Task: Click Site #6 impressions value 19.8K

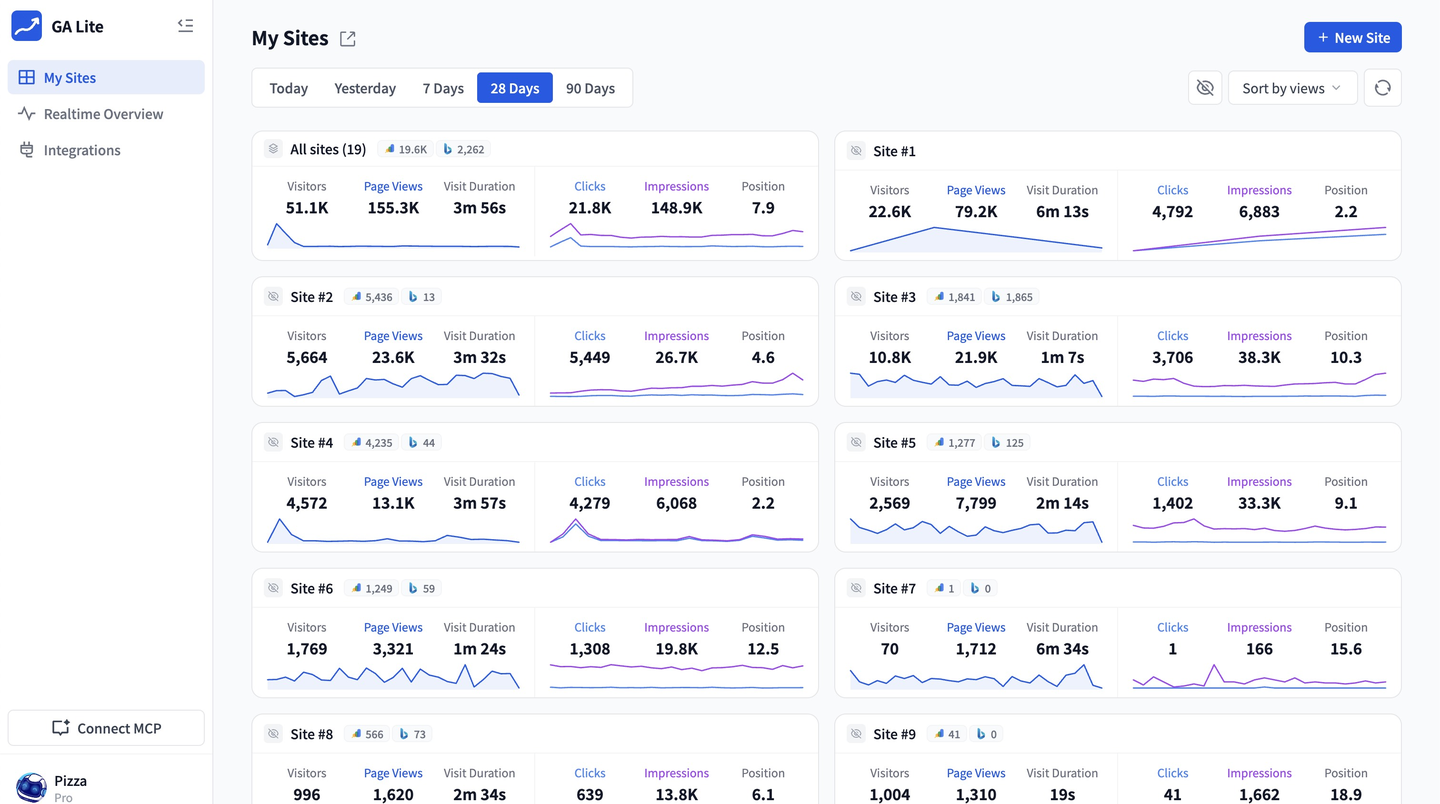Action: point(676,649)
